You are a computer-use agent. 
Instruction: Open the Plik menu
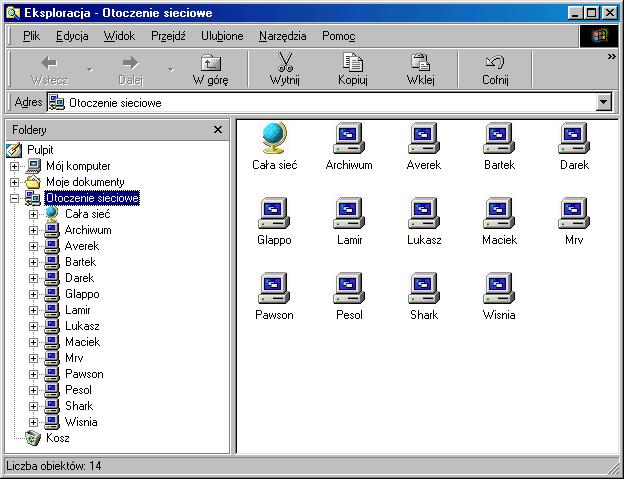(31, 36)
